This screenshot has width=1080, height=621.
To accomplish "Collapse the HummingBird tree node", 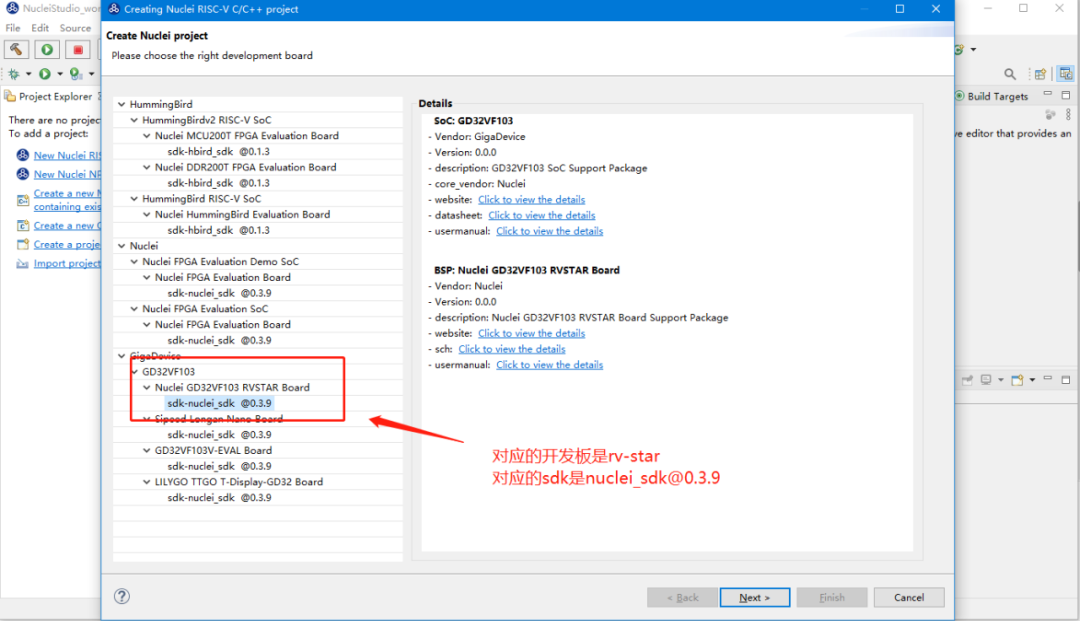I will click(x=122, y=104).
